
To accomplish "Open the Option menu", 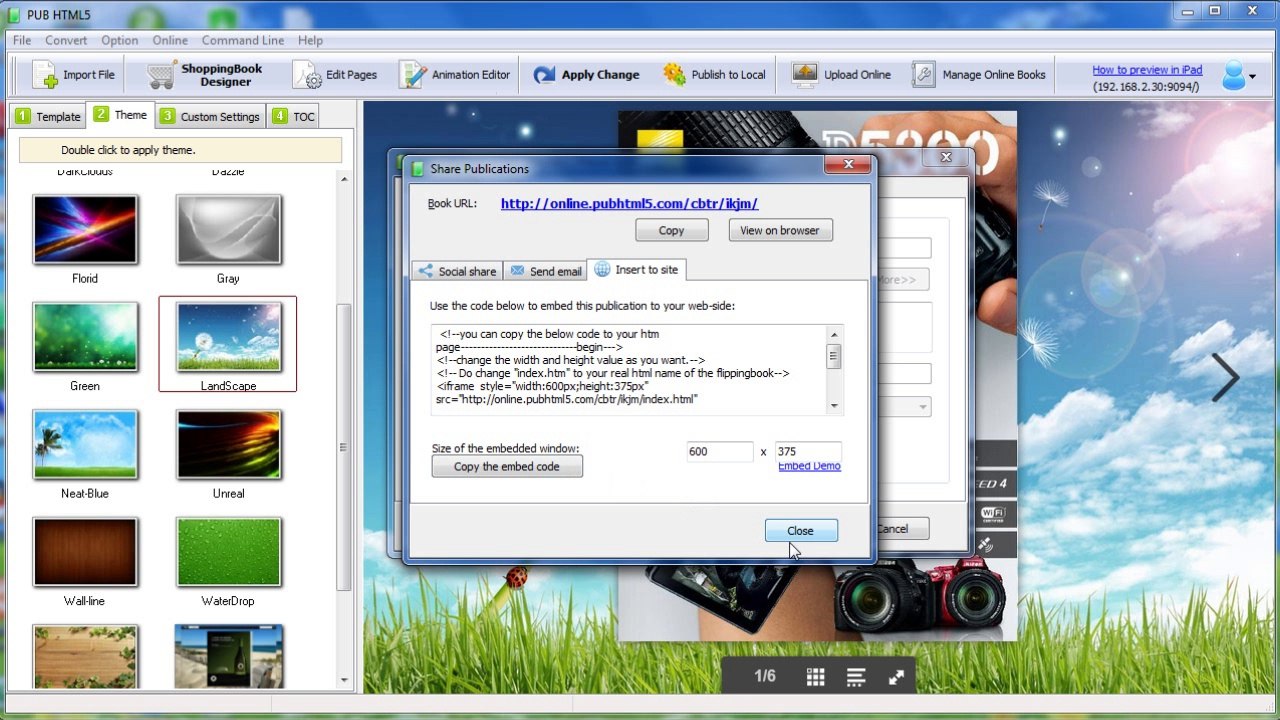I will point(120,40).
